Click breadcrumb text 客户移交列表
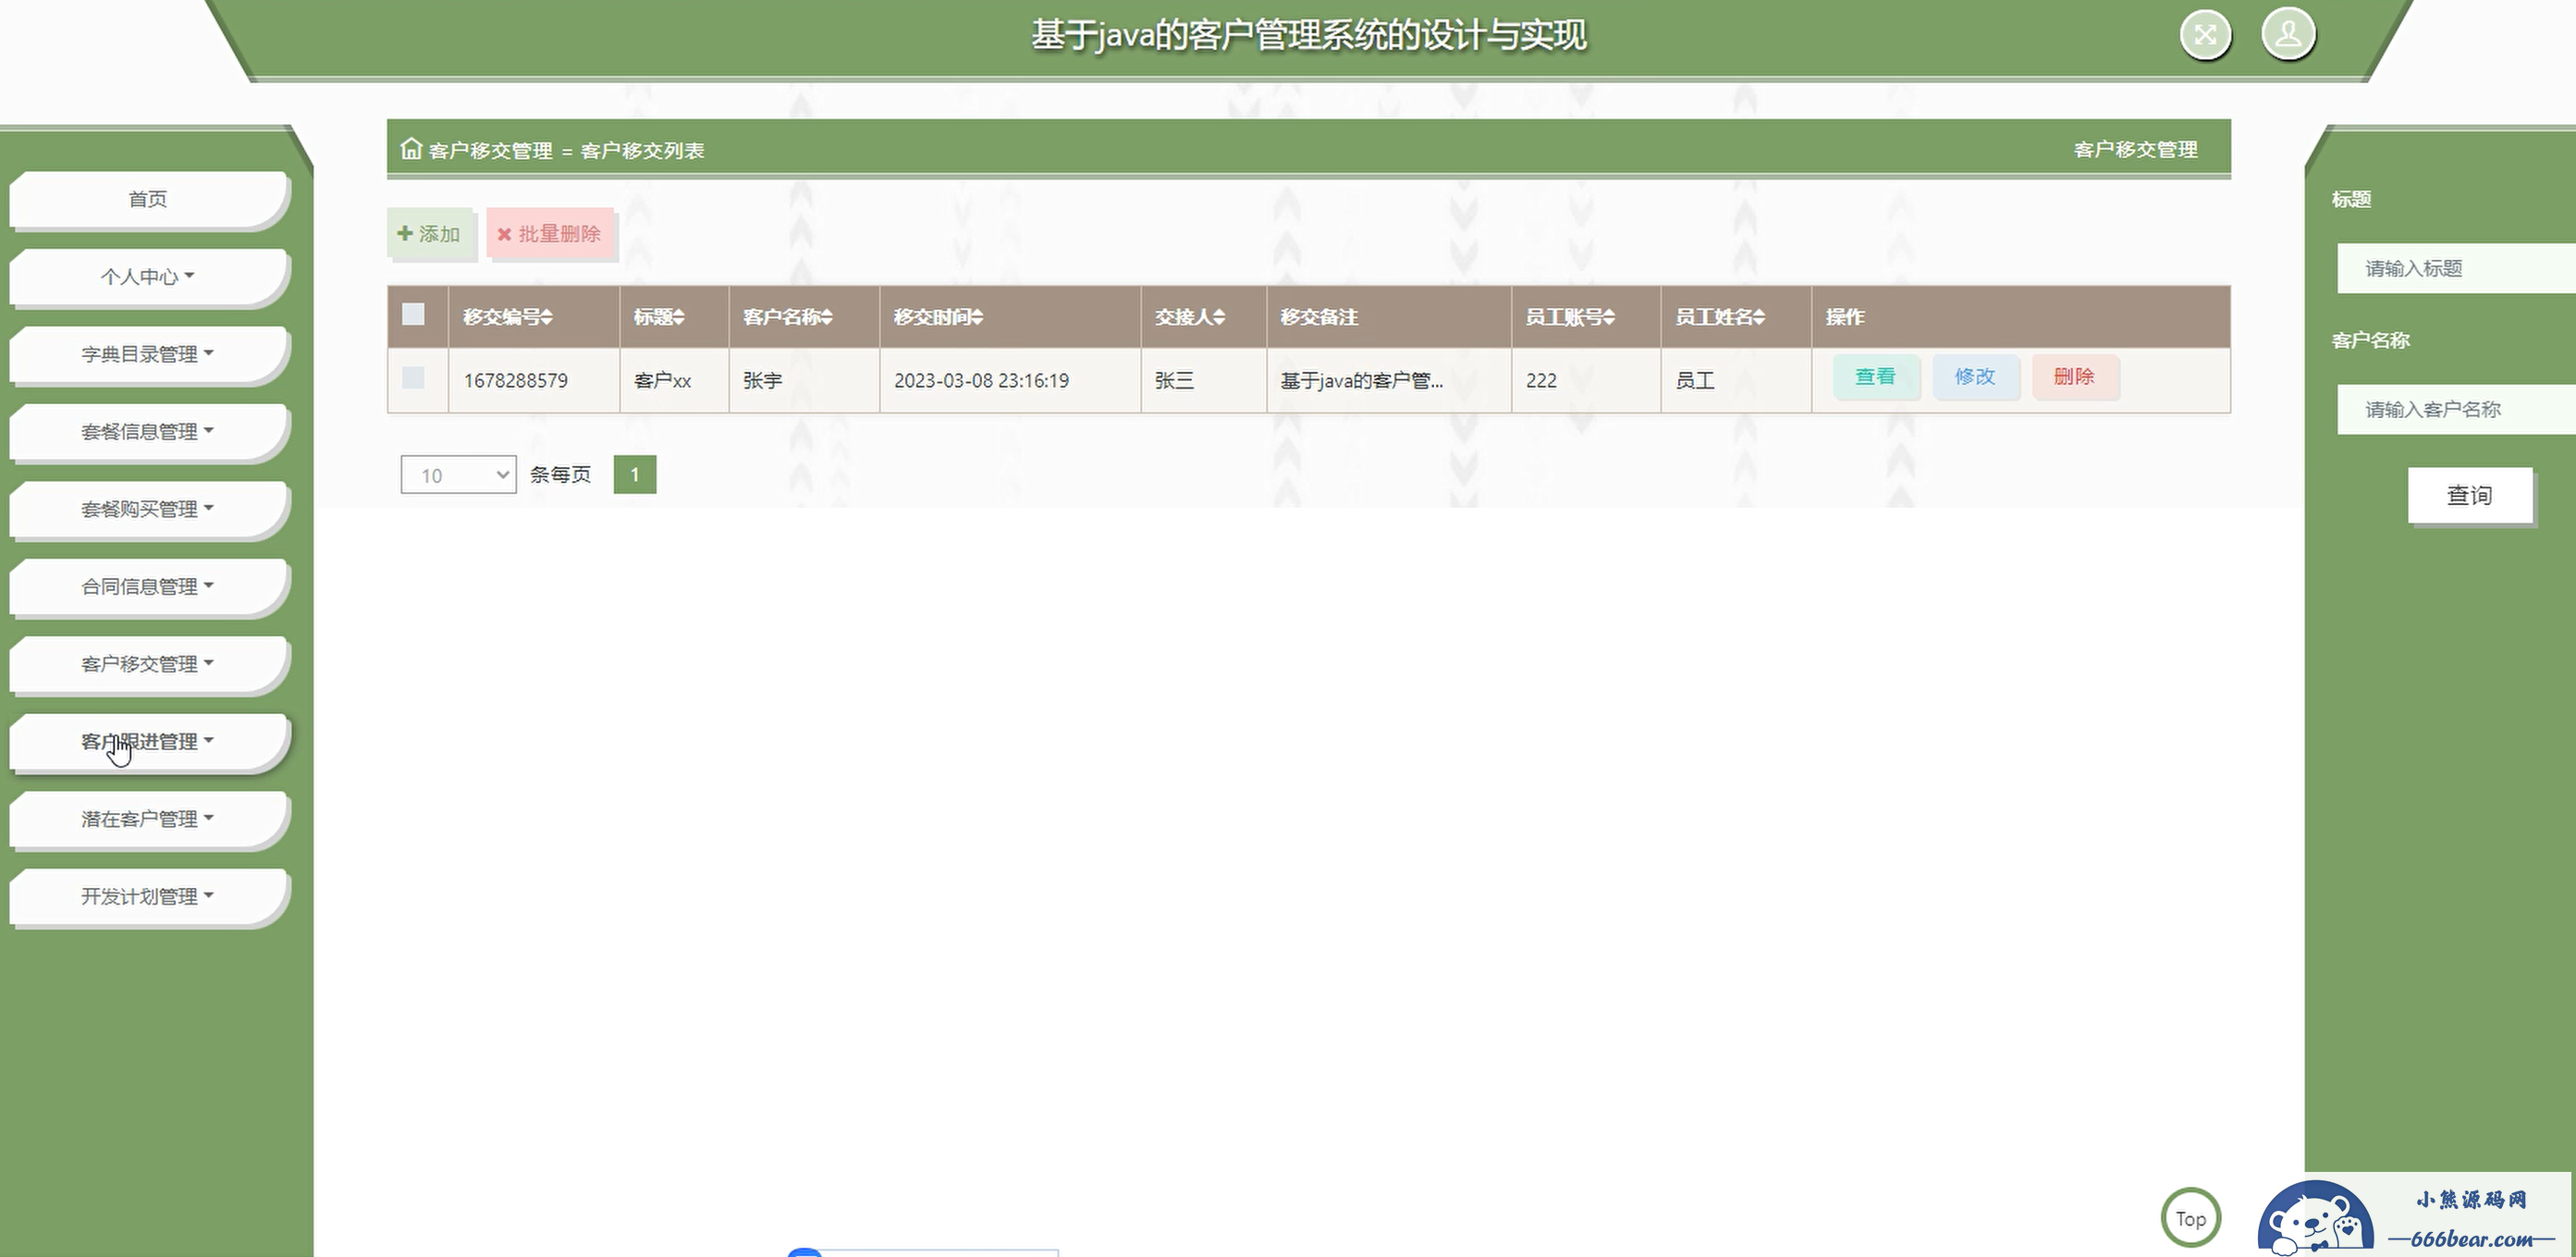 point(642,150)
